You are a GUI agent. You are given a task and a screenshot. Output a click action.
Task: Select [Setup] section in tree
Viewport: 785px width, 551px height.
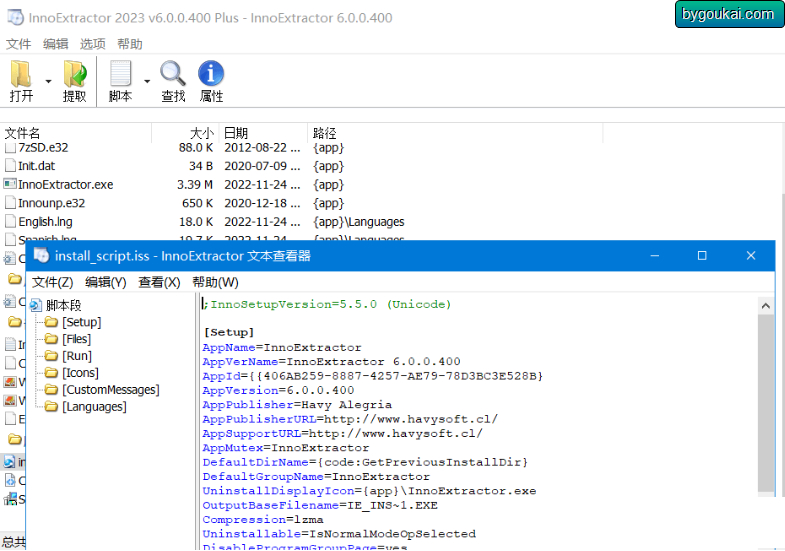tap(82, 322)
